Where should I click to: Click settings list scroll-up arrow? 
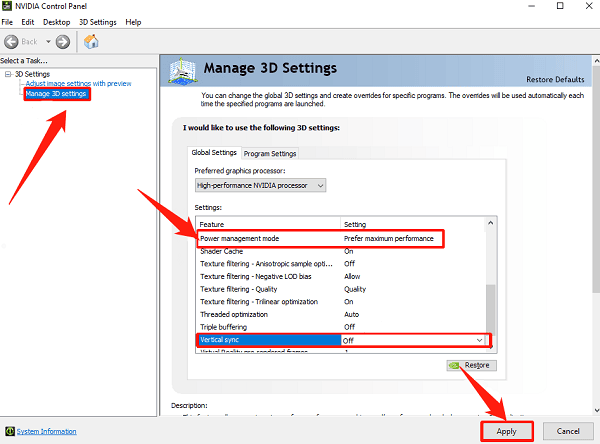click(x=491, y=223)
